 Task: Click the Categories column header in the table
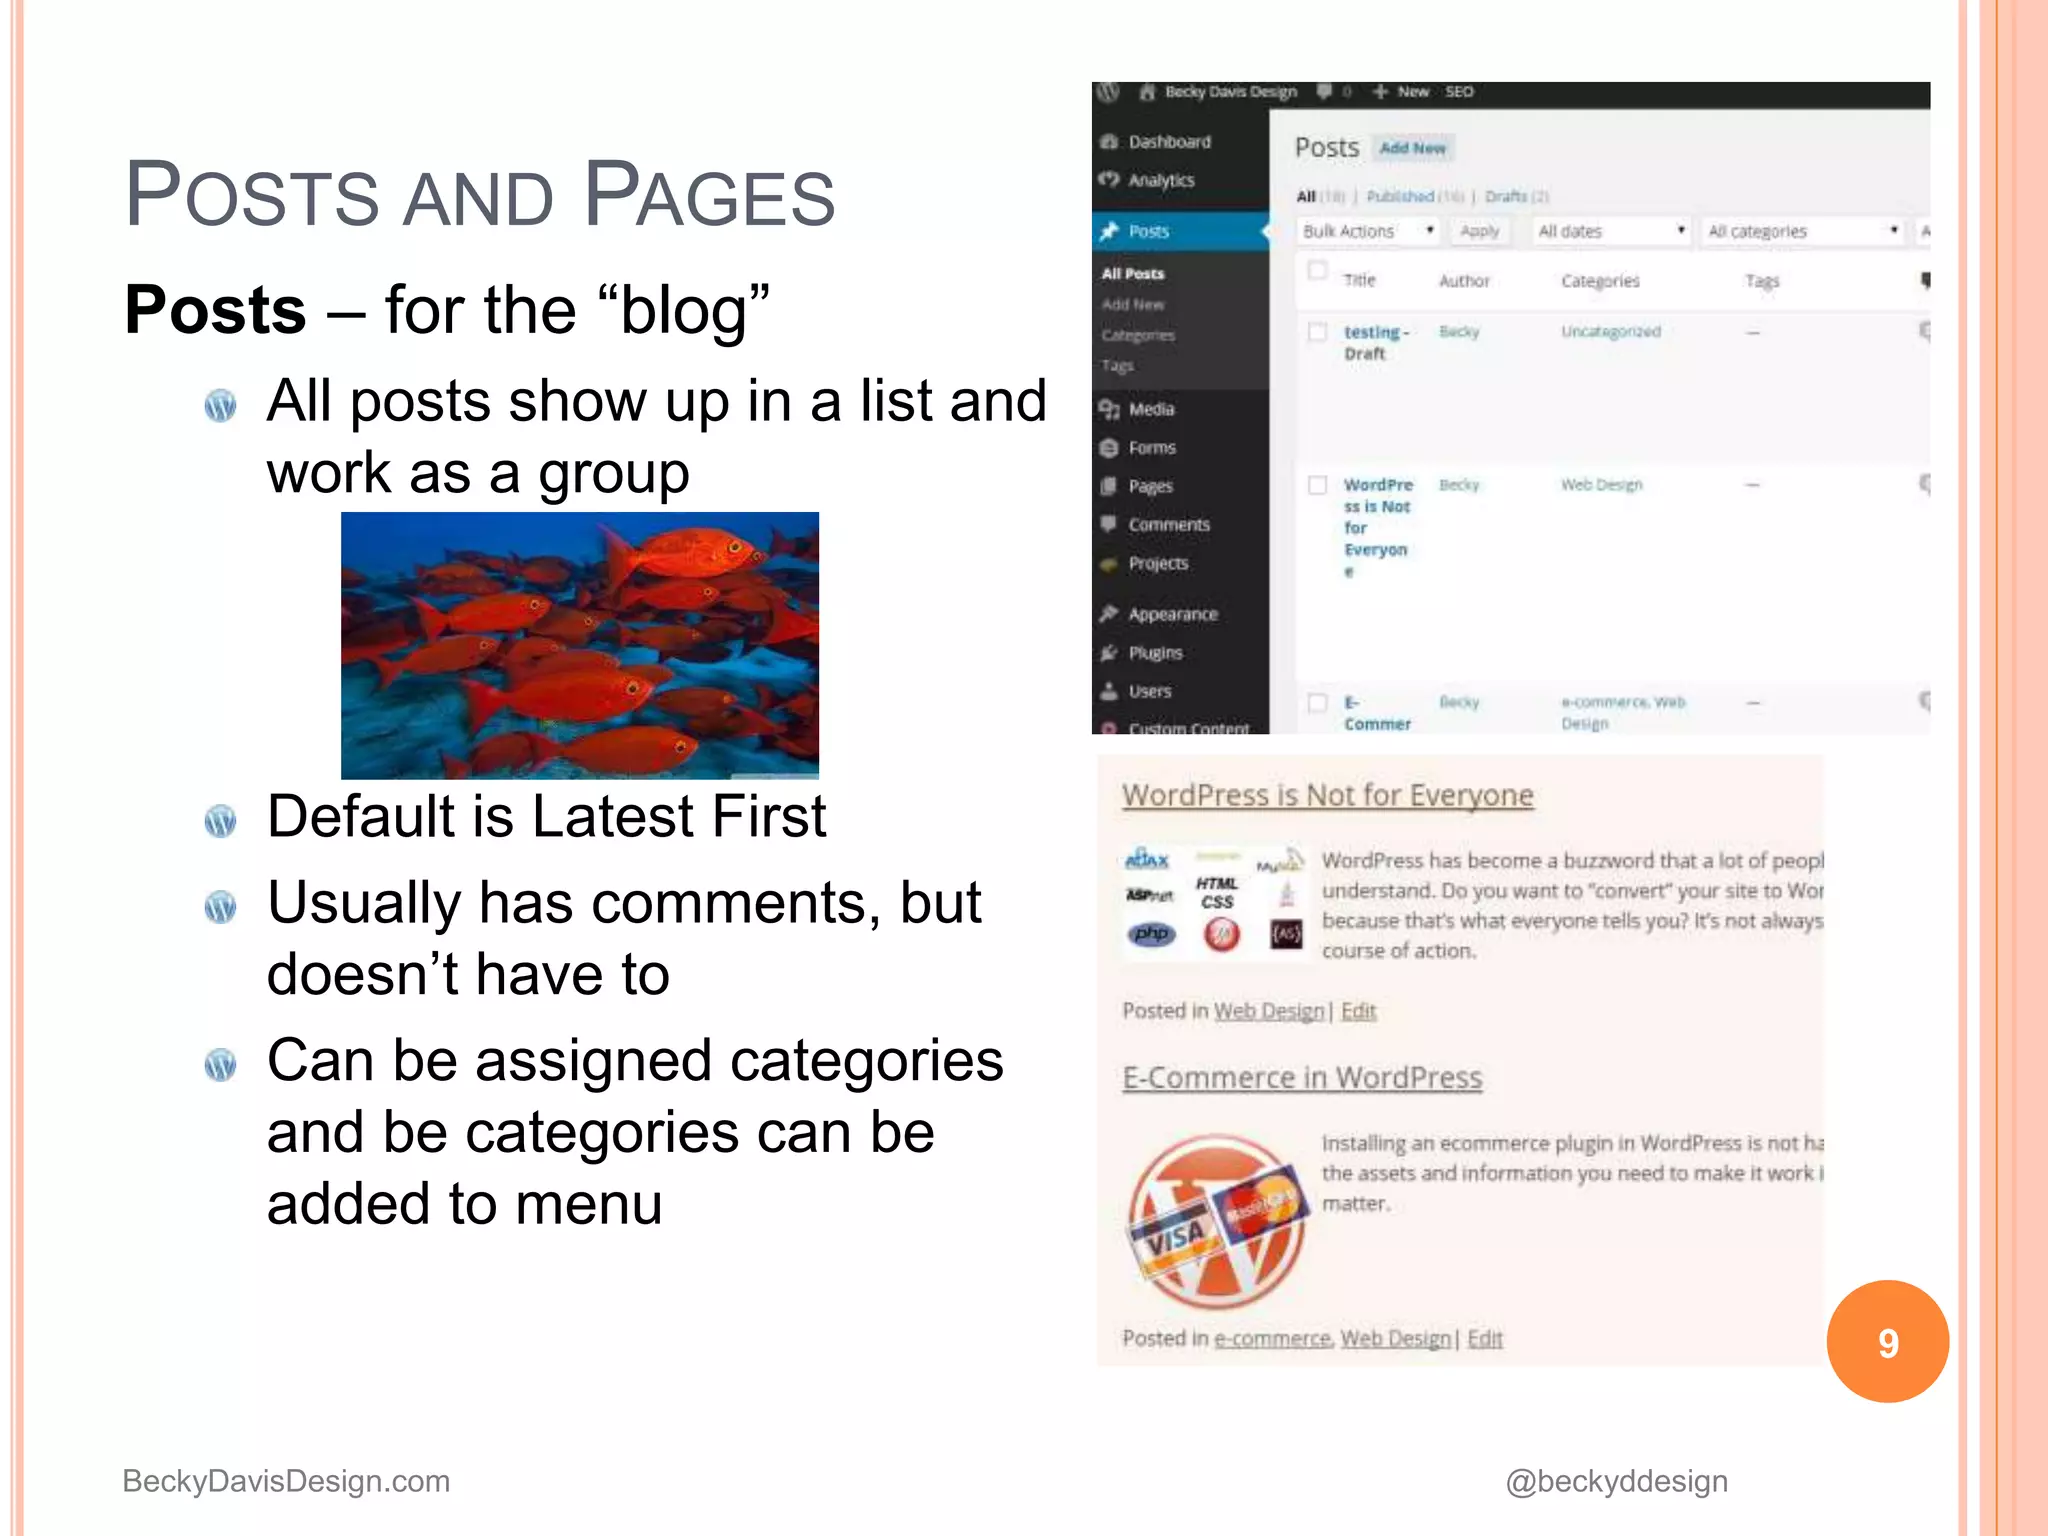tap(1600, 281)
